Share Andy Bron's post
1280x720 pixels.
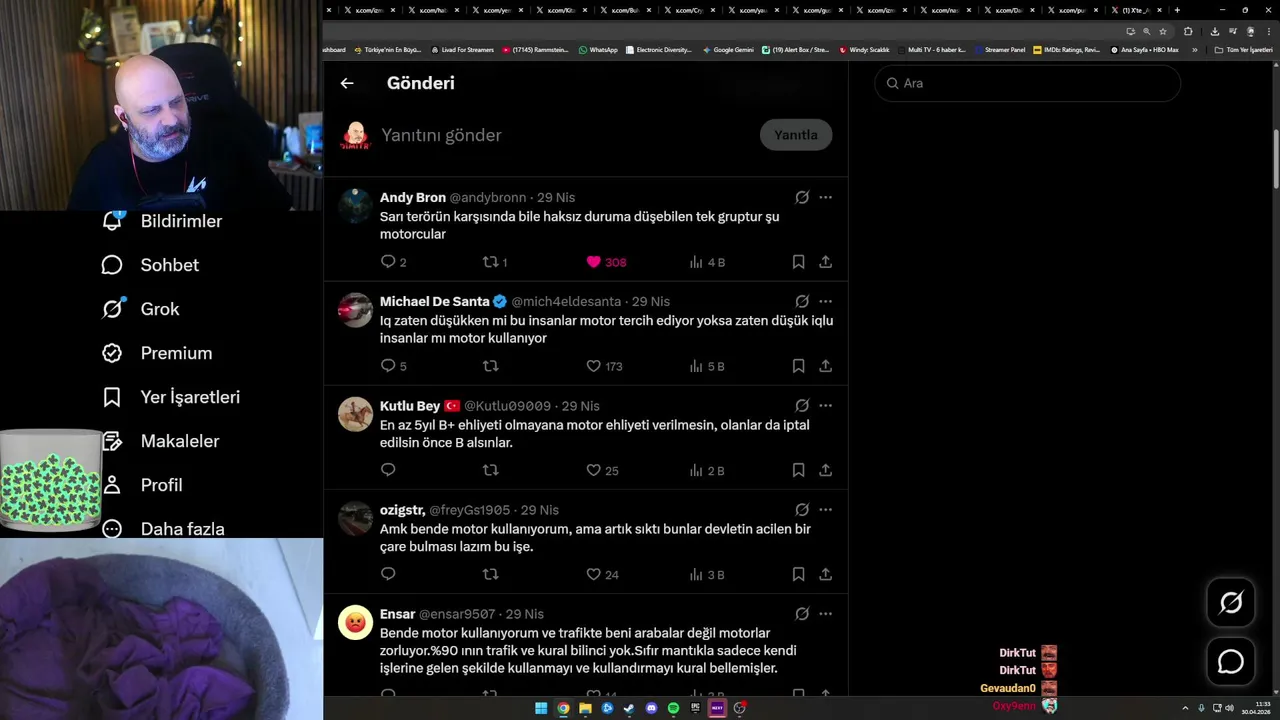825,262
